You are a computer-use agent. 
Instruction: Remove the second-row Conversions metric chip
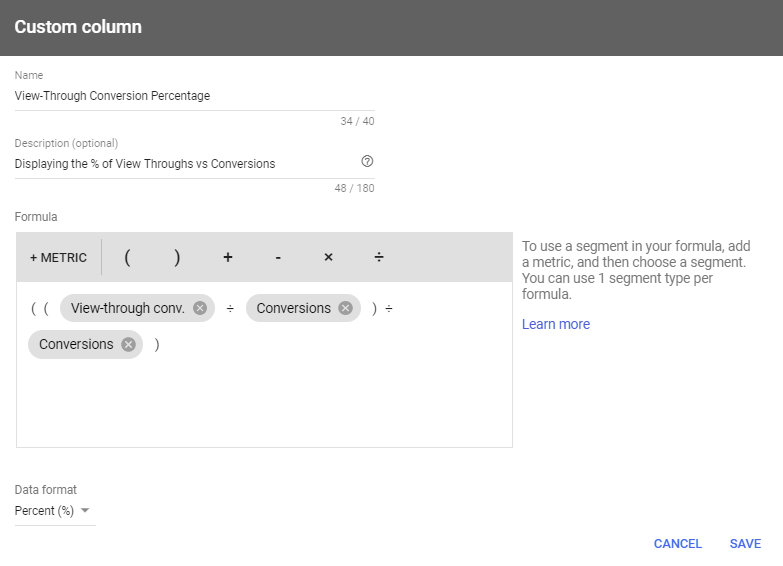128,345
